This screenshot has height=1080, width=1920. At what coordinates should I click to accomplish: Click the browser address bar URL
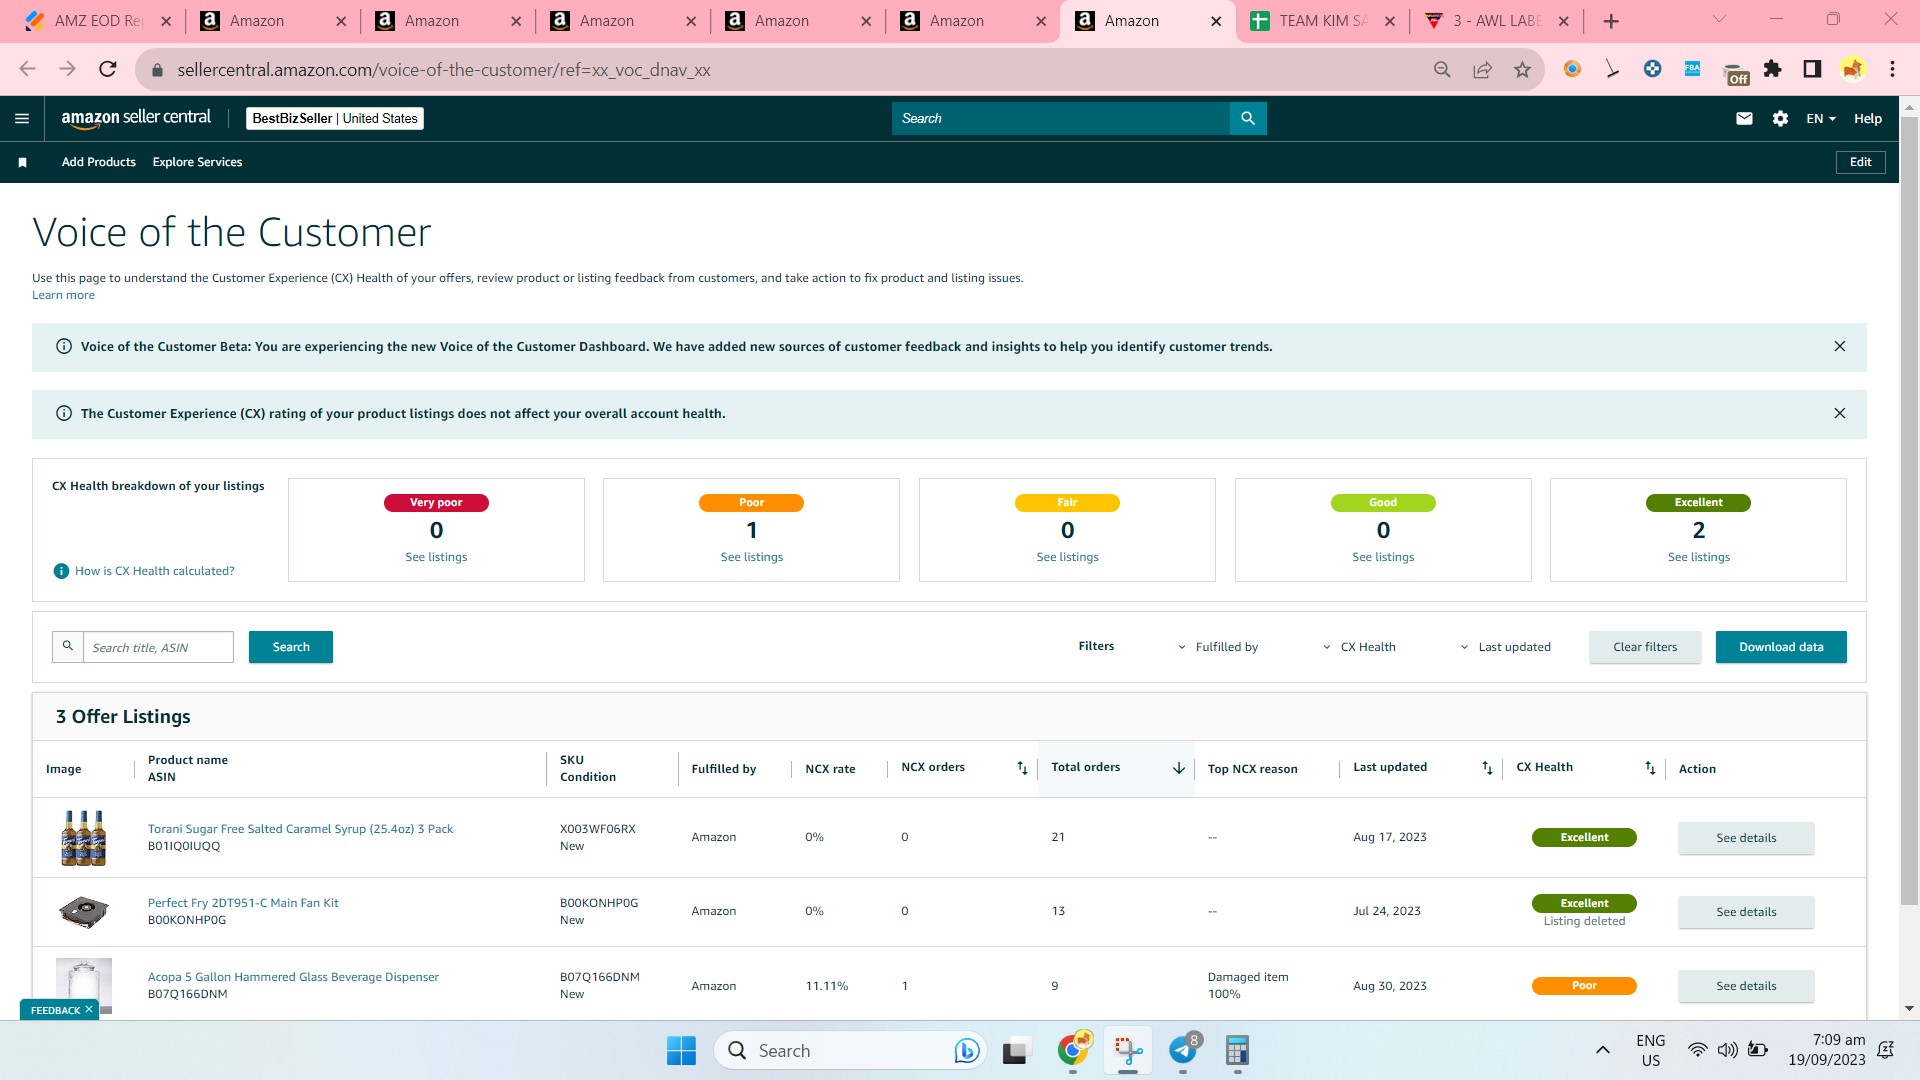pos(444,70)
